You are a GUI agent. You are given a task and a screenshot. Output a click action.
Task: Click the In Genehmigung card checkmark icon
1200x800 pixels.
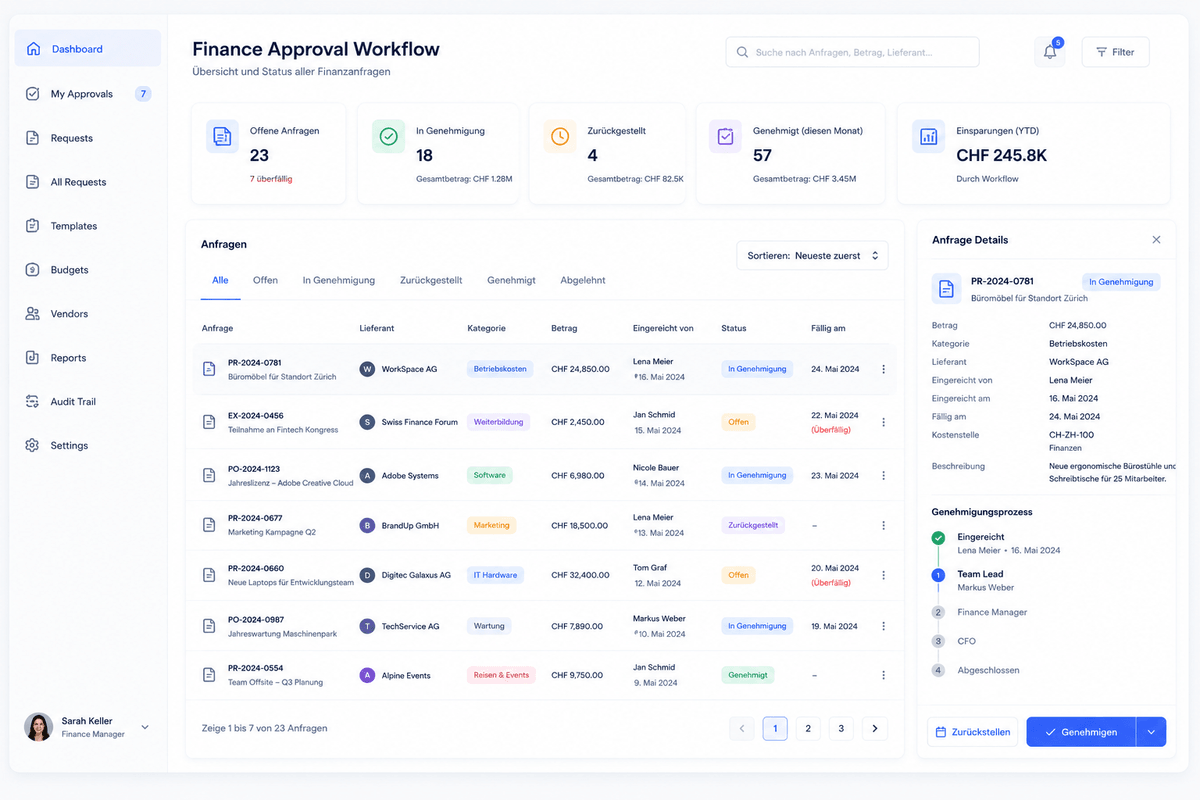(x=389, y=137)
